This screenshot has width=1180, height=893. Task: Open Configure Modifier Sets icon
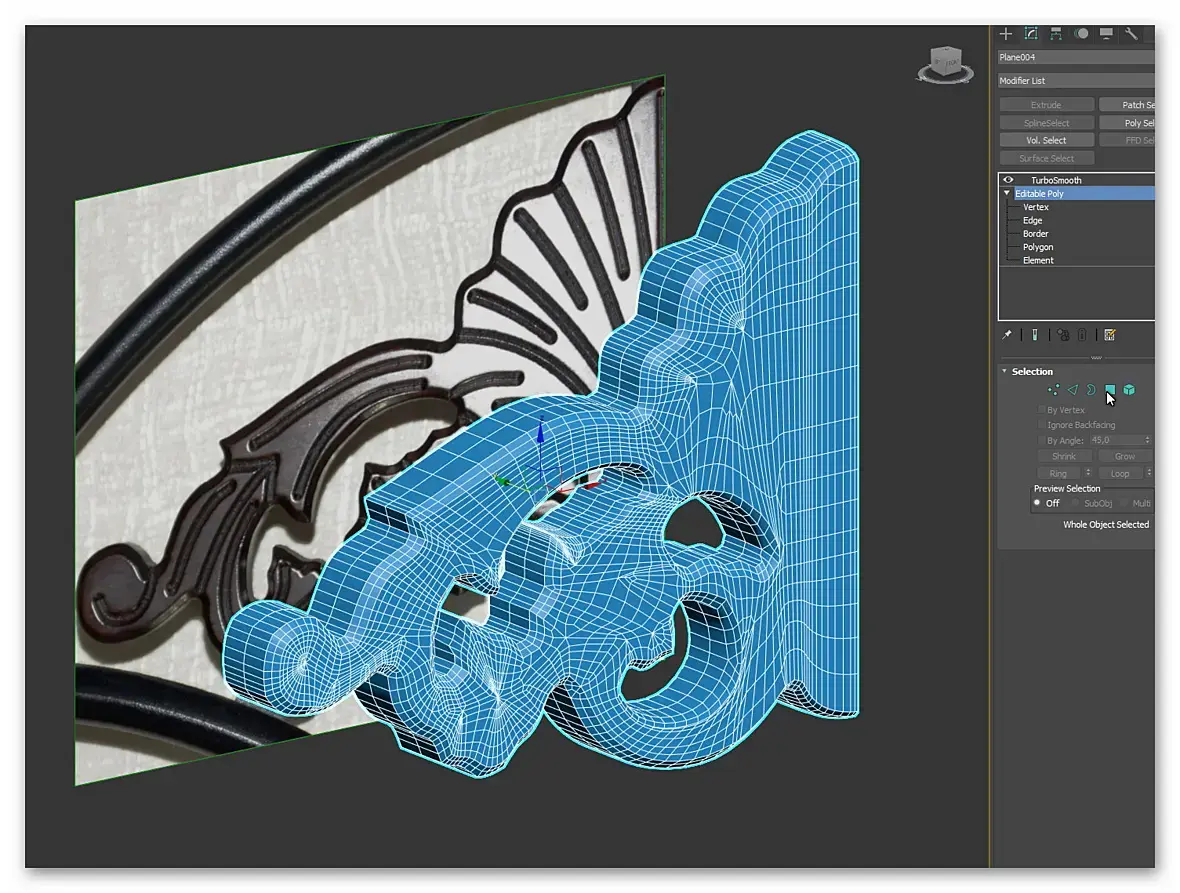(x=1110, y=335)
